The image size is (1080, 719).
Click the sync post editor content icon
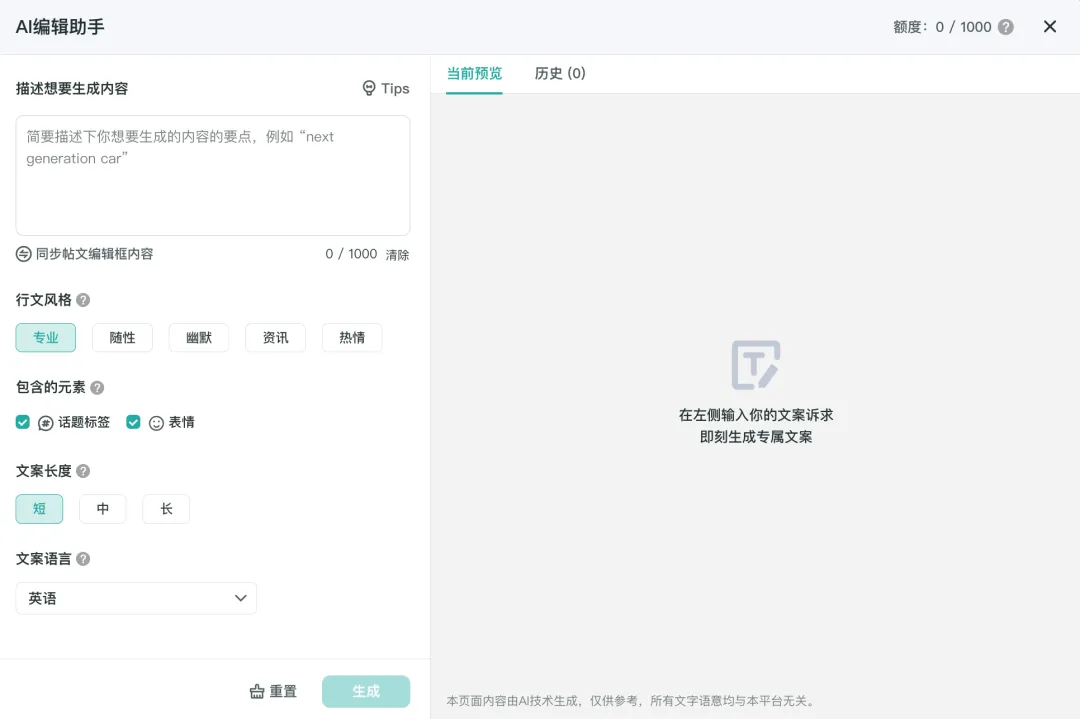click(23, 254)
